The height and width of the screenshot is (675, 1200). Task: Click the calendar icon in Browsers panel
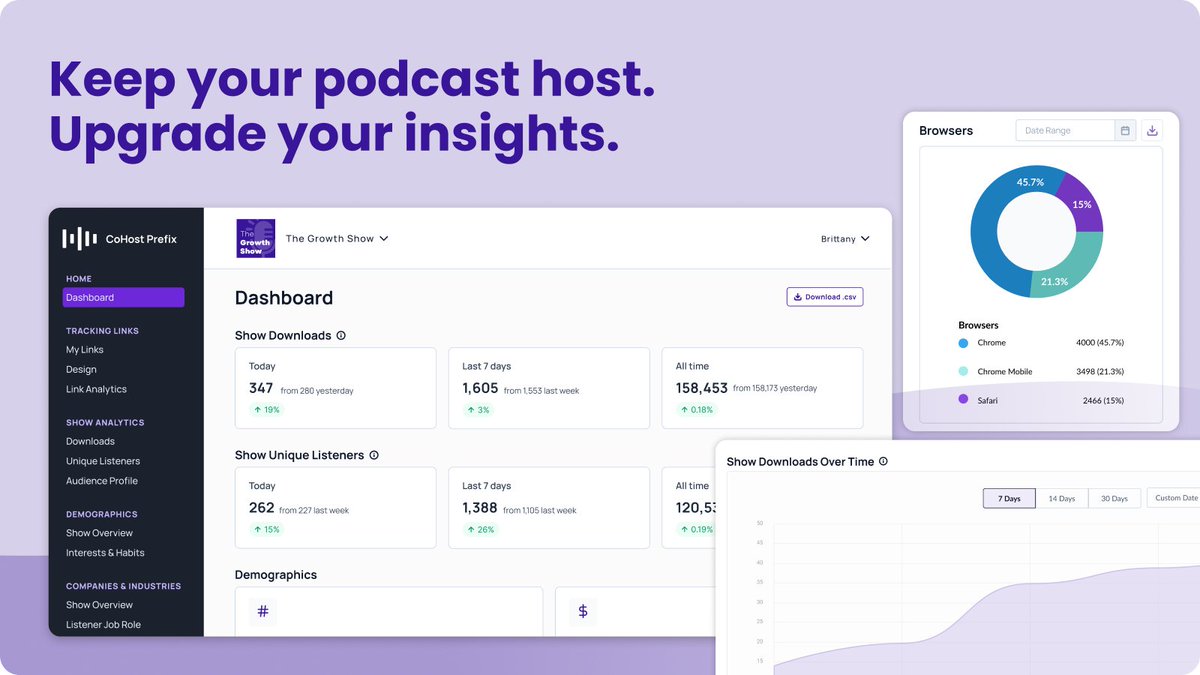[x=1125, y=131]
